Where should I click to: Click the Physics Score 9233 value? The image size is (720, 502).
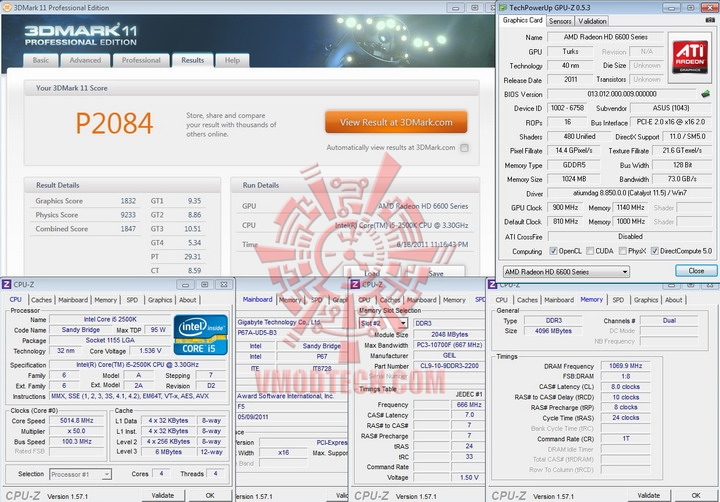(128, 215)
